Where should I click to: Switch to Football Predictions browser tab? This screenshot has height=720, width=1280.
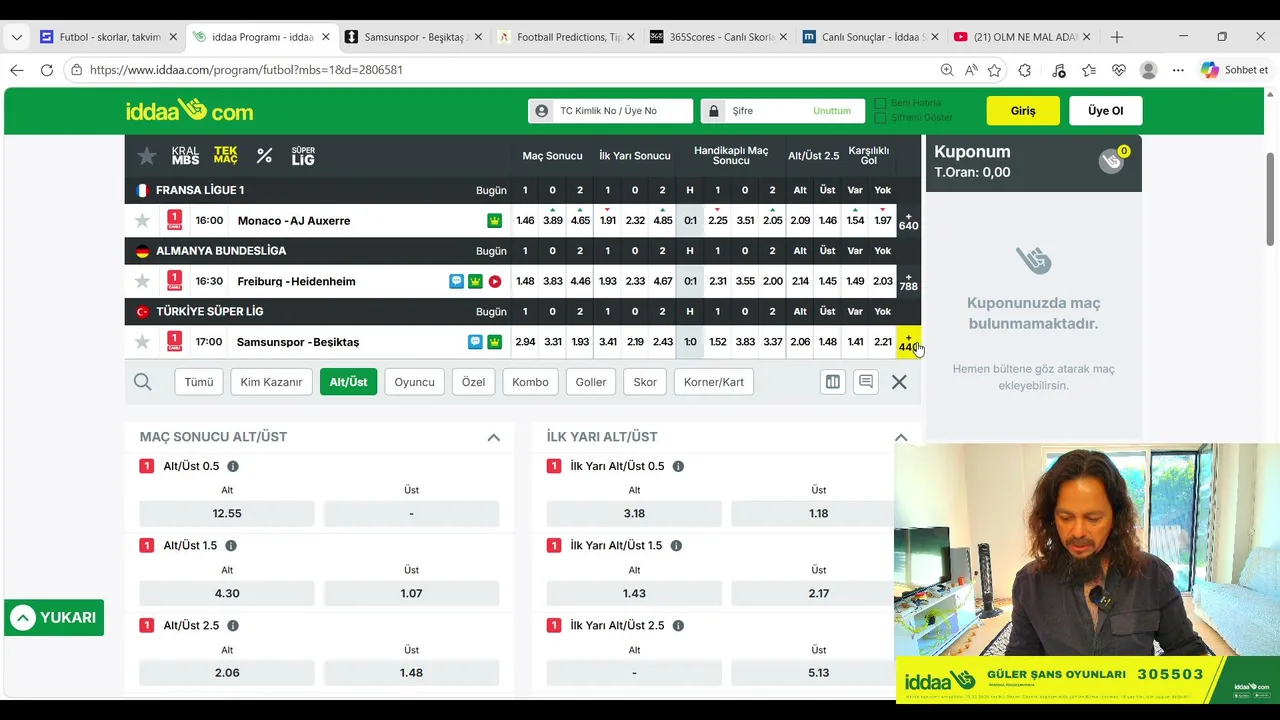(567, 37)
